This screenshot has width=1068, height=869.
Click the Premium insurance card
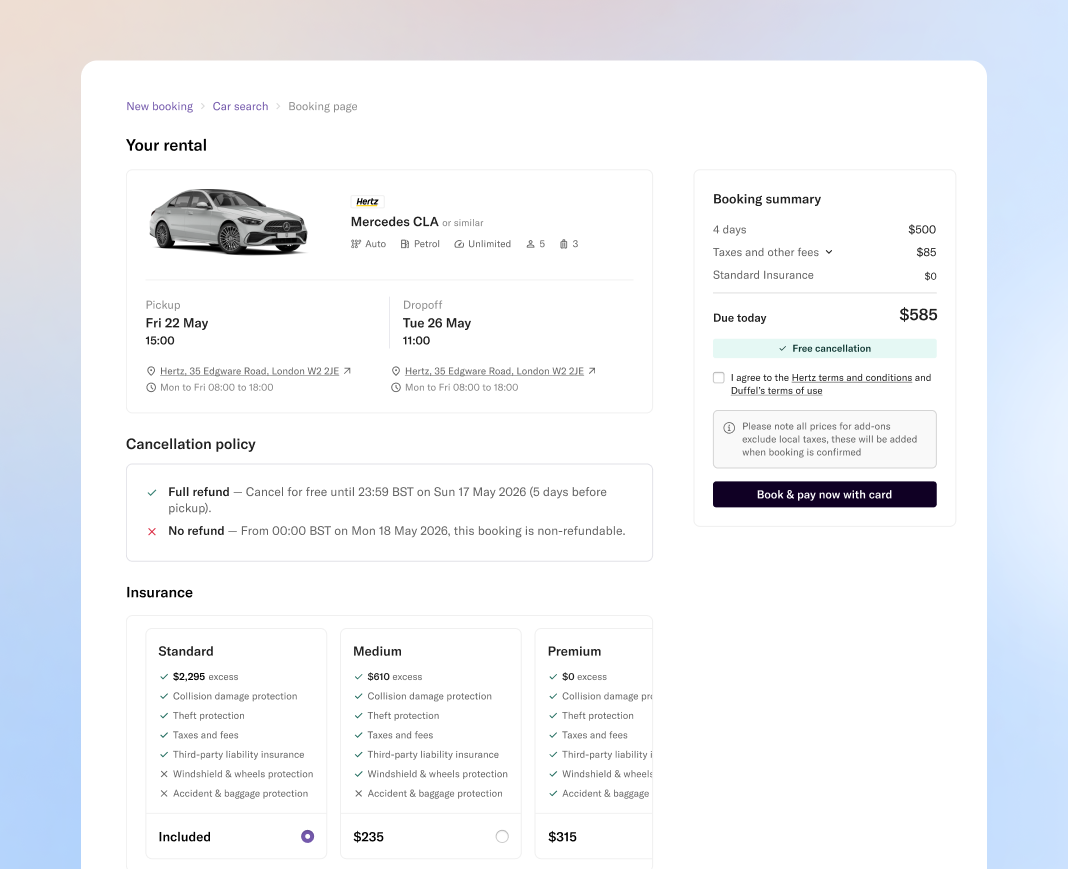[x=594, y=743]
